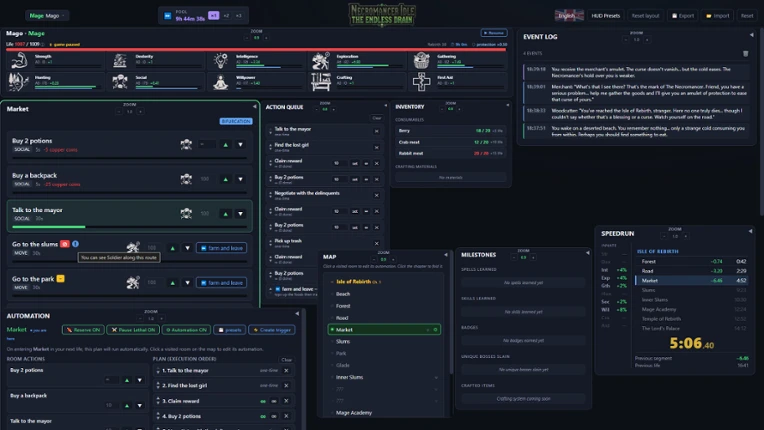
Task: Click the blue fast-forward icon in Pool
Action: 168,16
